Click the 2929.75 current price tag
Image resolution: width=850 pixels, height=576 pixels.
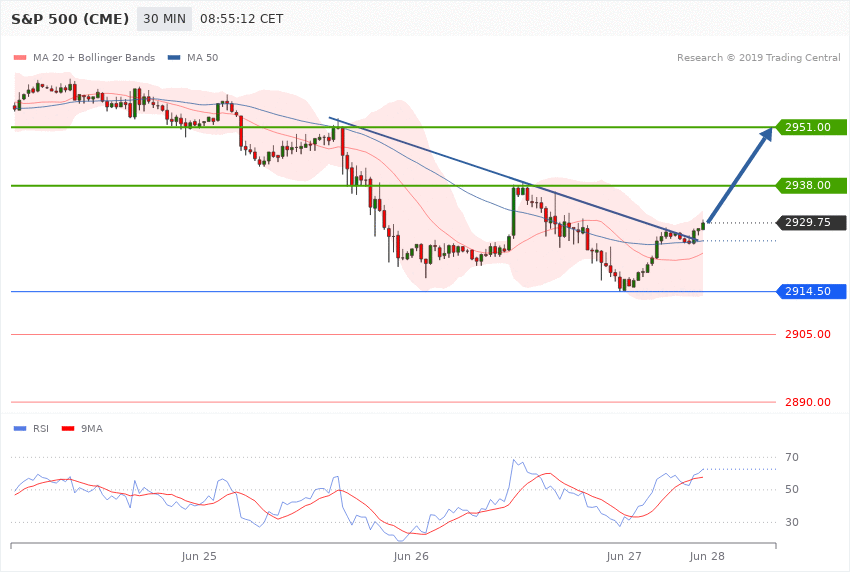click(812, 222)
